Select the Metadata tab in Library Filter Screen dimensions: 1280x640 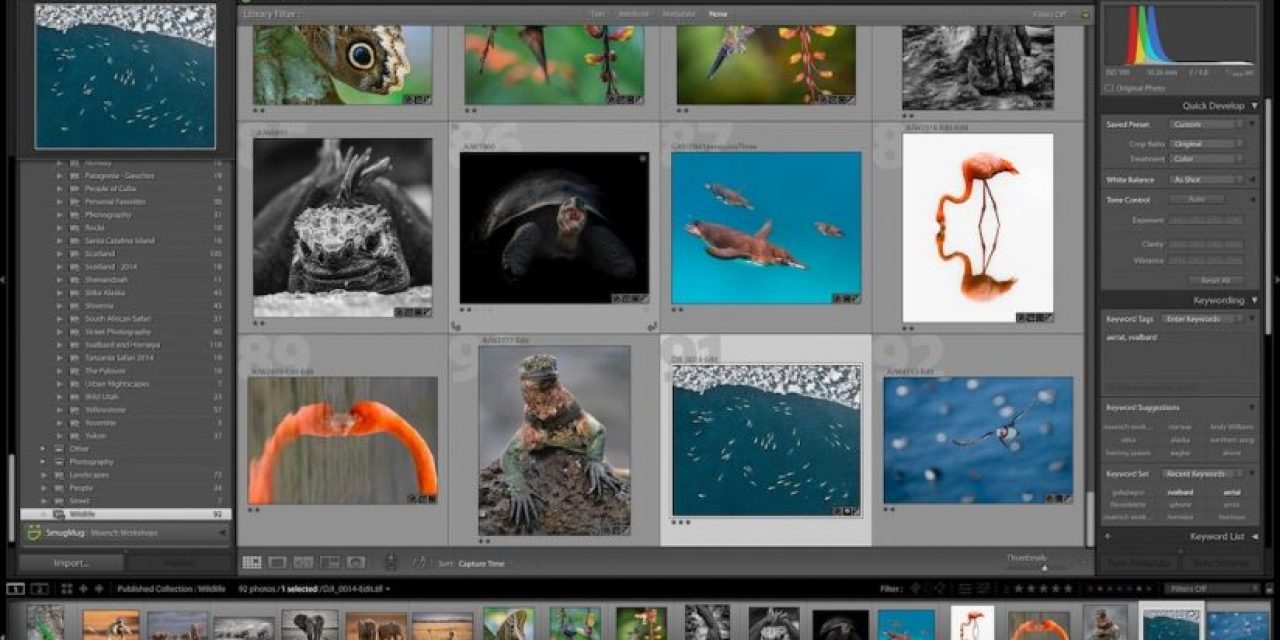677,15
